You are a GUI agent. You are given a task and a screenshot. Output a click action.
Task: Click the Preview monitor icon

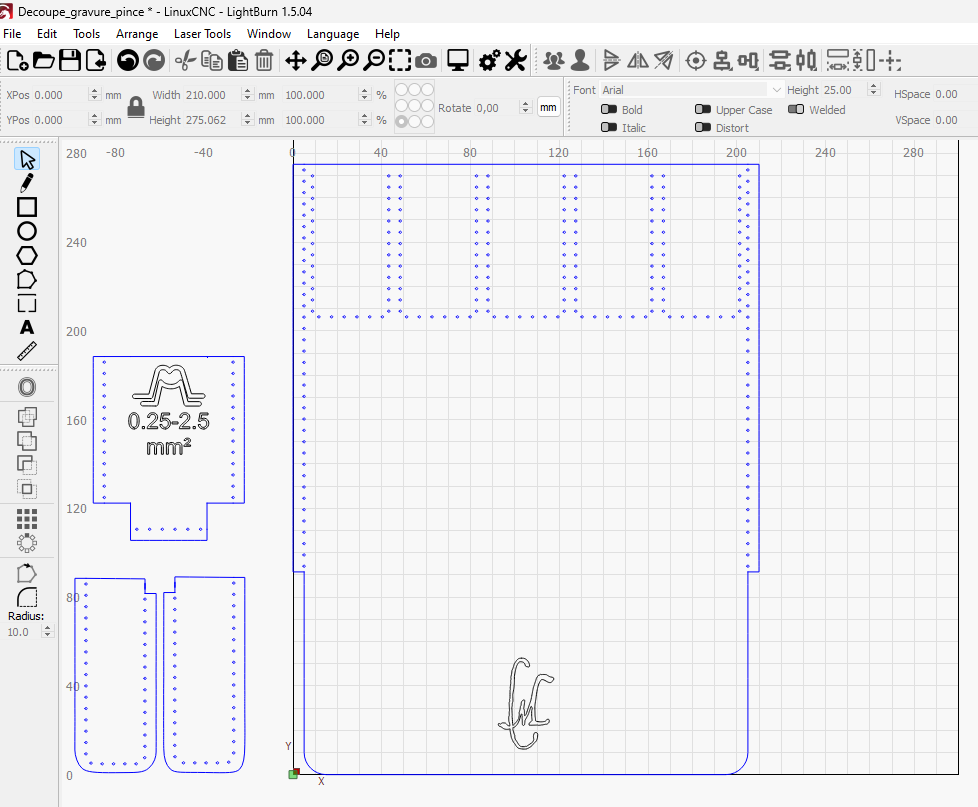(x=458, y=61)
